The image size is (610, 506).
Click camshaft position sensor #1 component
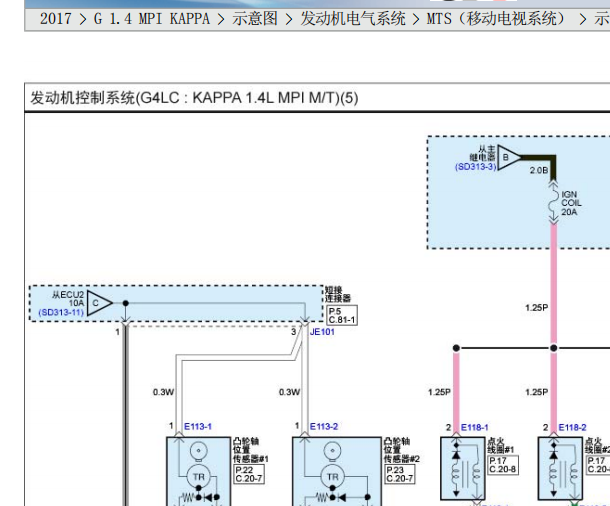198,471
